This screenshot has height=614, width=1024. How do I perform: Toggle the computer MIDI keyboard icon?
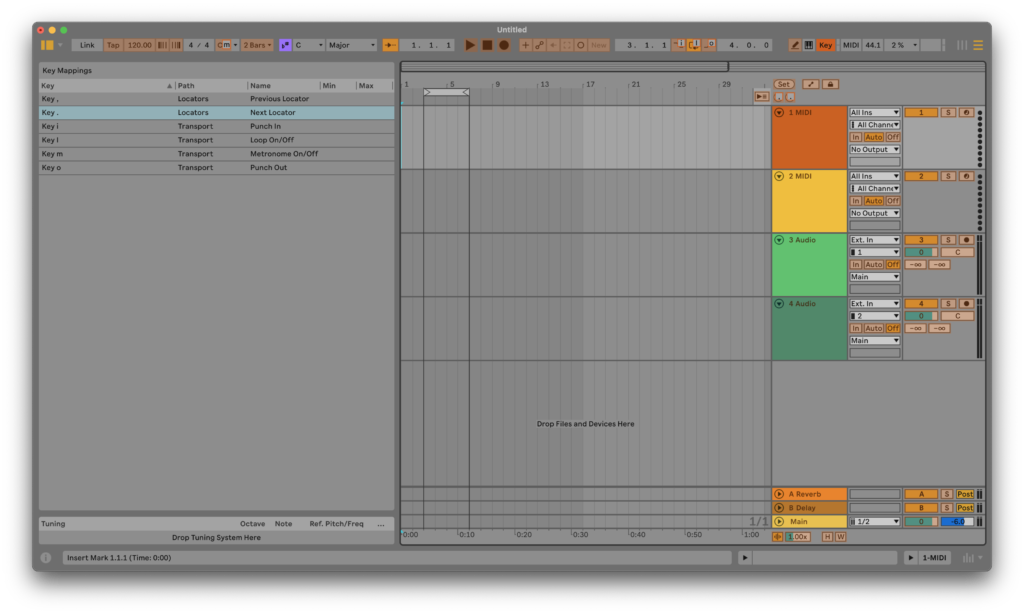(x=808, y=45)
